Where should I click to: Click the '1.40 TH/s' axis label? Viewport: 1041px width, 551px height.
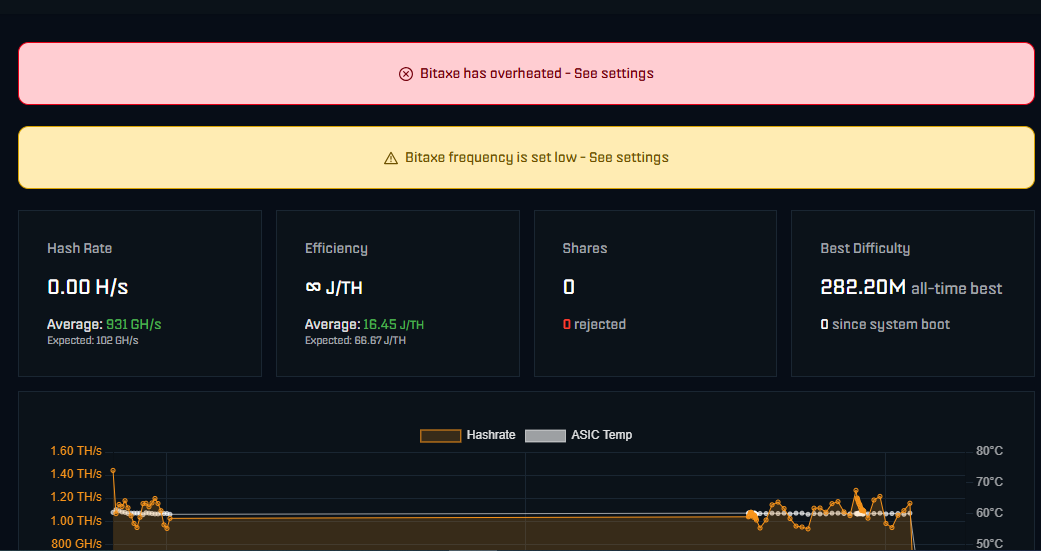76,474
